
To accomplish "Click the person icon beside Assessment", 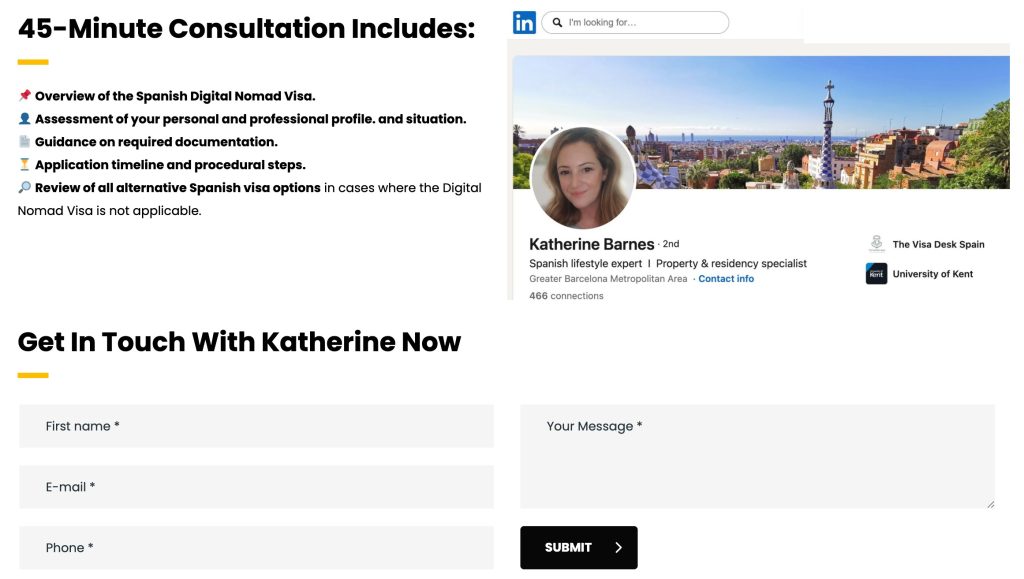I will 25,119.
